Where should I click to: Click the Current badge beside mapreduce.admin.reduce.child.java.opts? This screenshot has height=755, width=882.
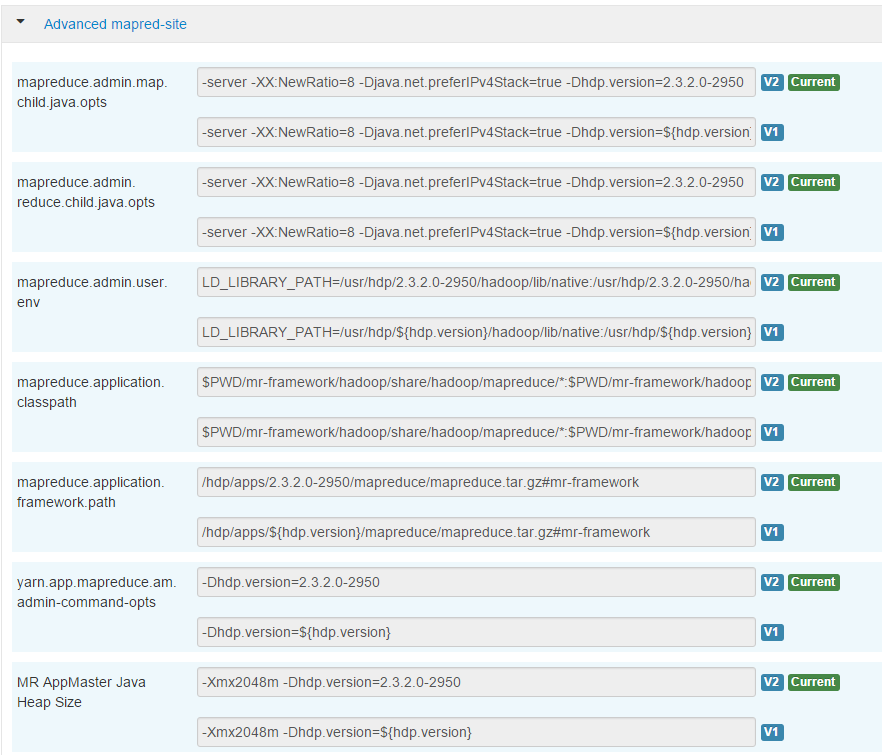[813, 182]
